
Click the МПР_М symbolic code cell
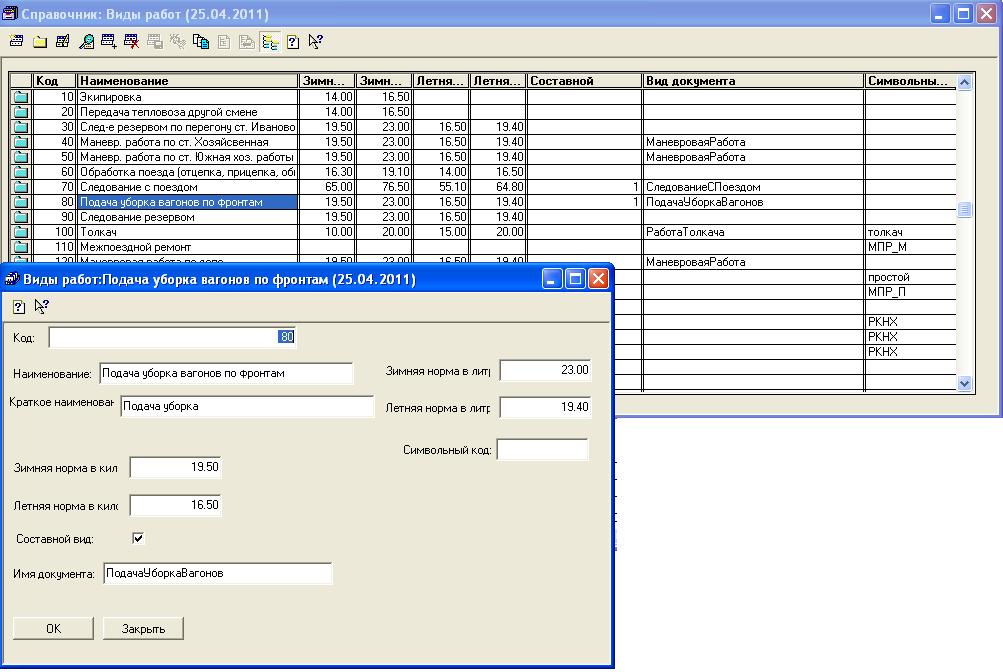click(x=910, y=247)
